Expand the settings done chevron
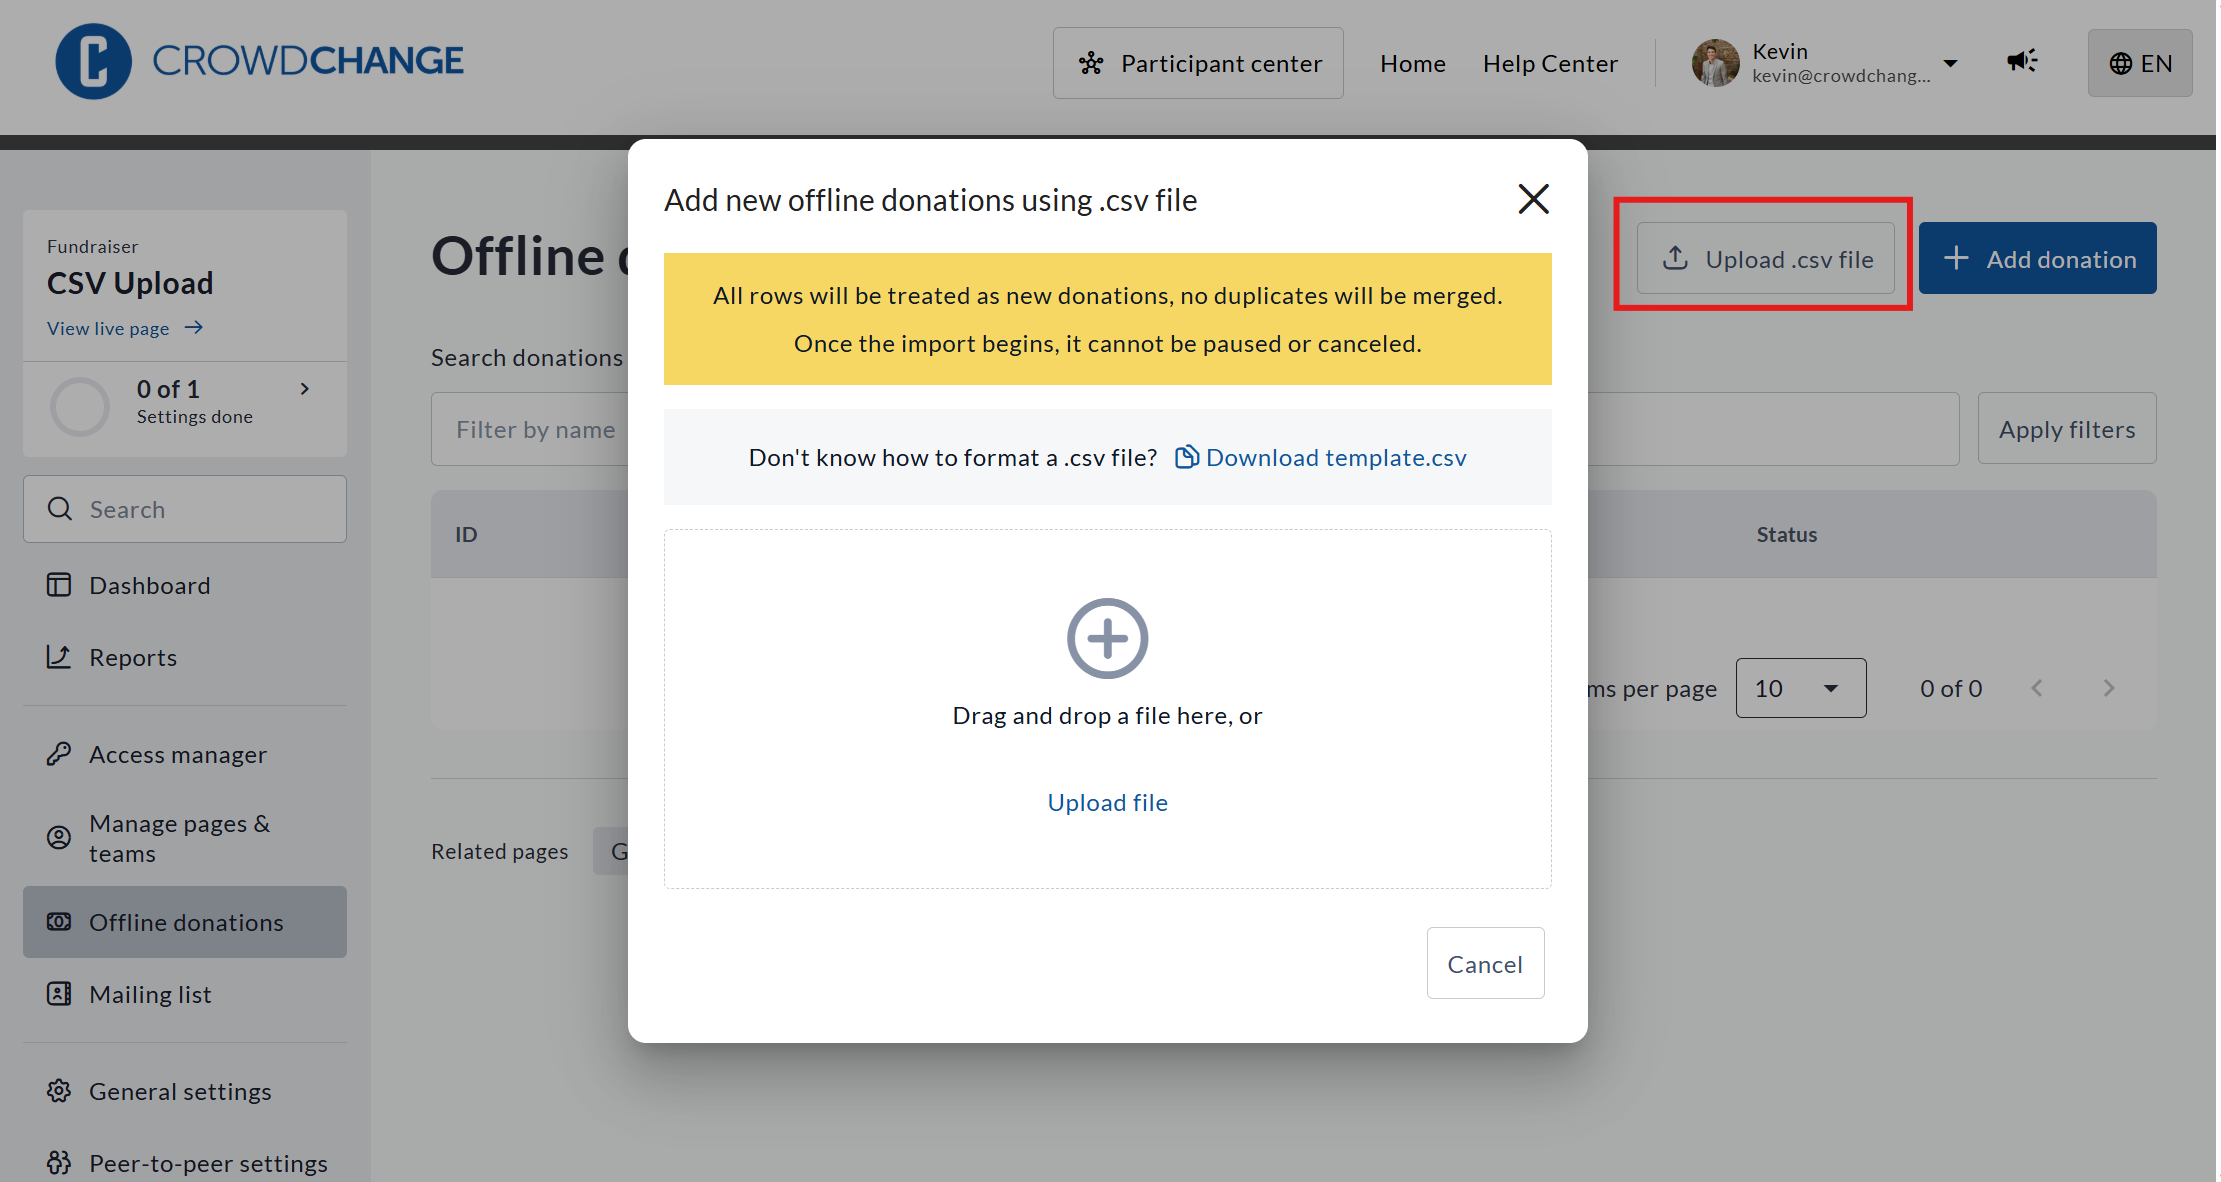The image size is (2221, 1182). pos(305,389)
